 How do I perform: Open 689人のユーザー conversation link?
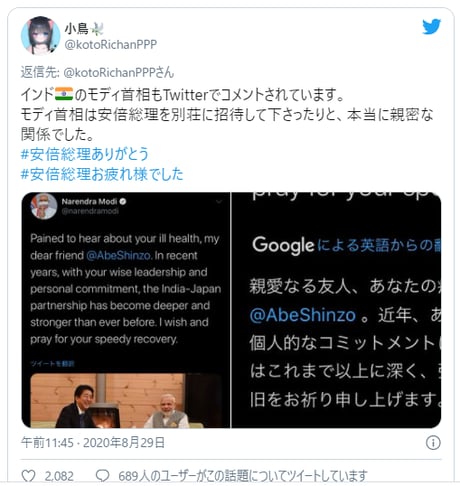[243, 476]
